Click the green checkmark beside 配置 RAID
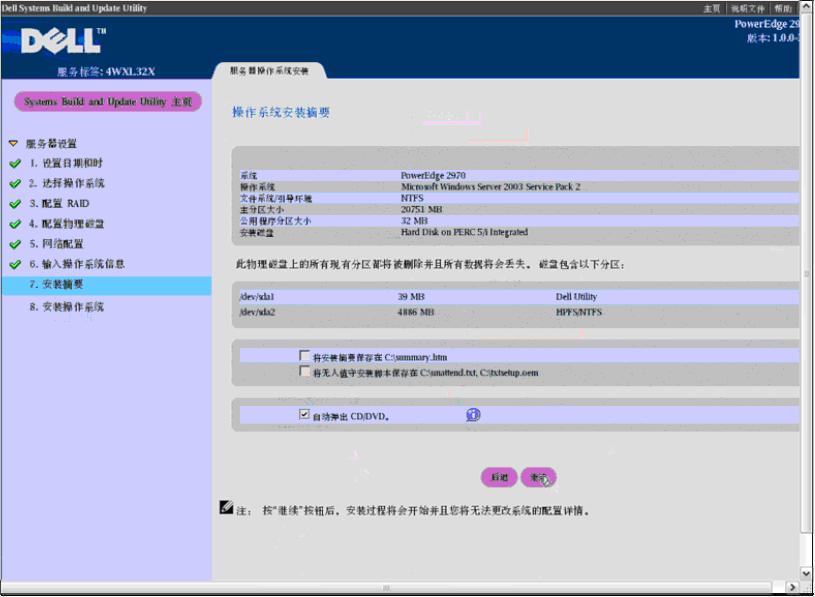Screen dimensions: 815x597 click(x=14, y=204)
